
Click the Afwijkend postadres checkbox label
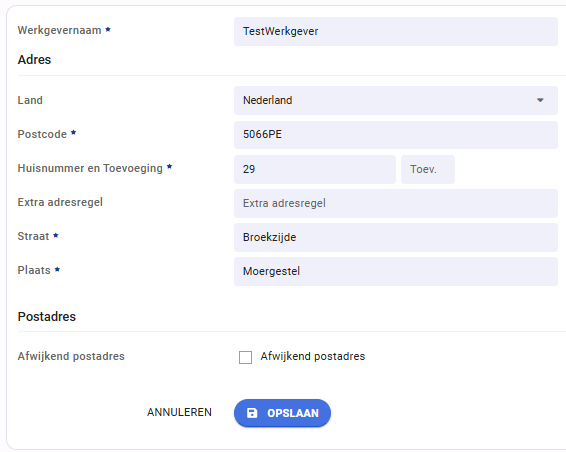point(313,356)
